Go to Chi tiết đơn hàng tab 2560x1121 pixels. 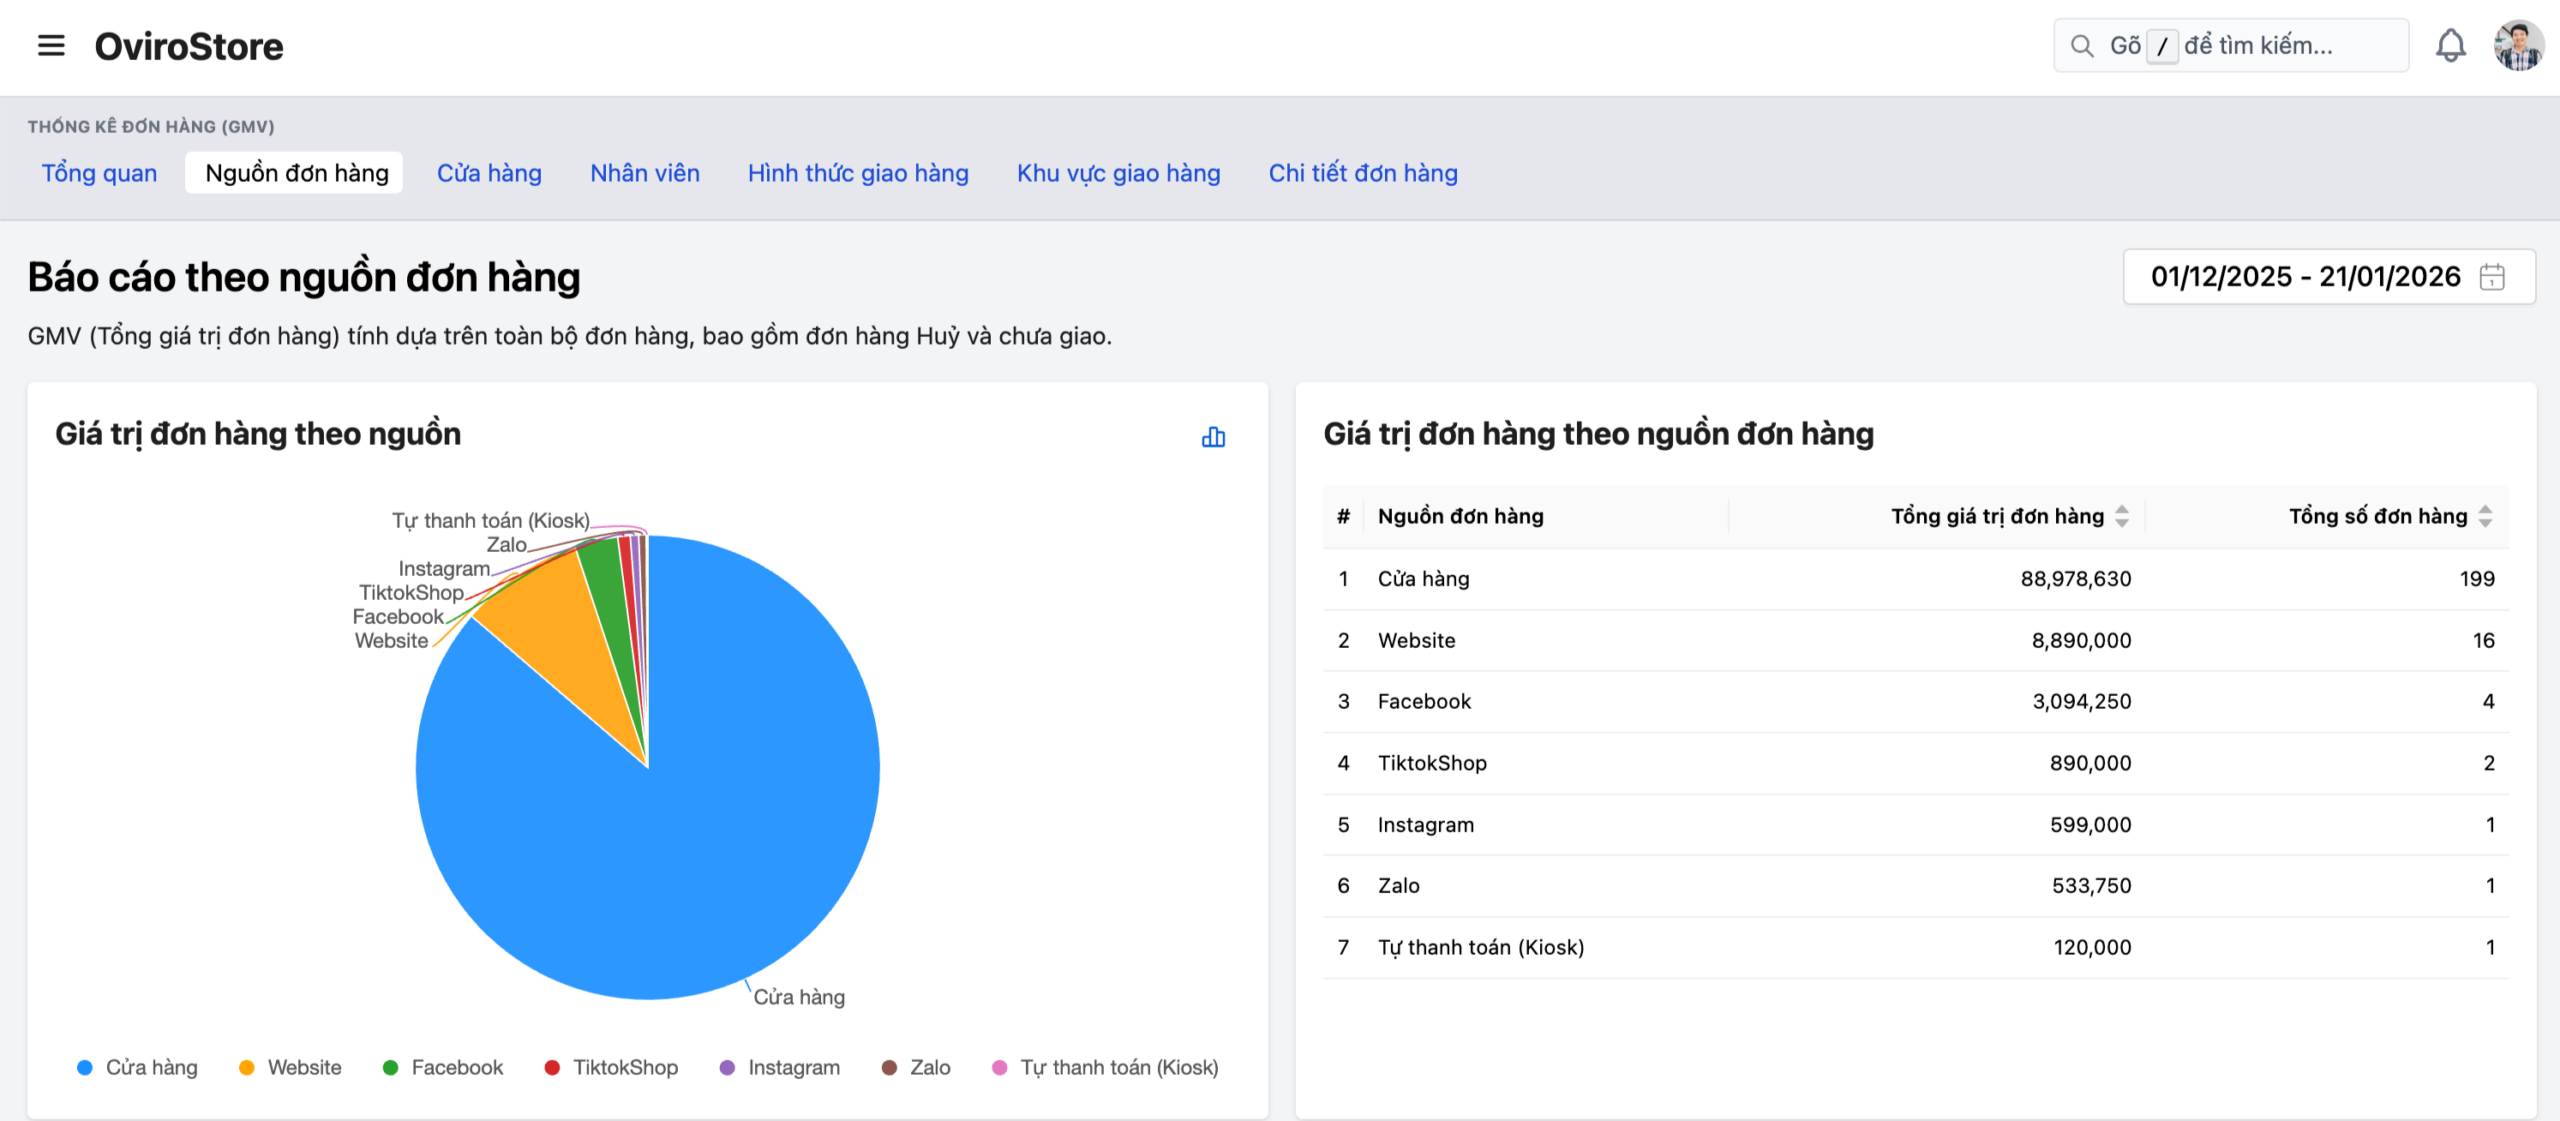1362,173
